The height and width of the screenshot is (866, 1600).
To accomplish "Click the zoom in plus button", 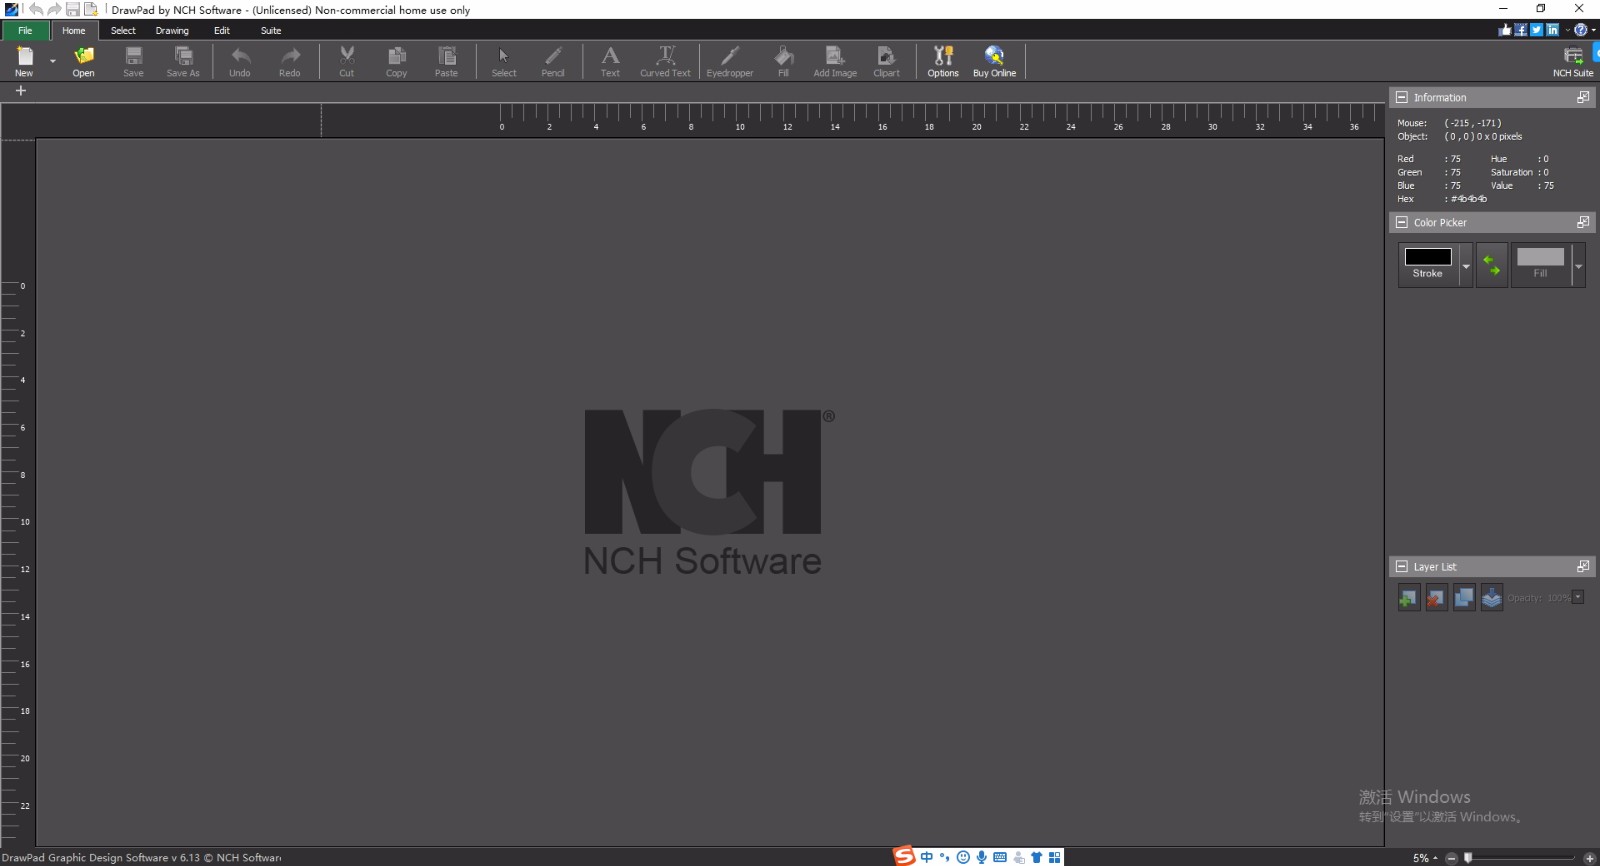I will coord(1589,858).
